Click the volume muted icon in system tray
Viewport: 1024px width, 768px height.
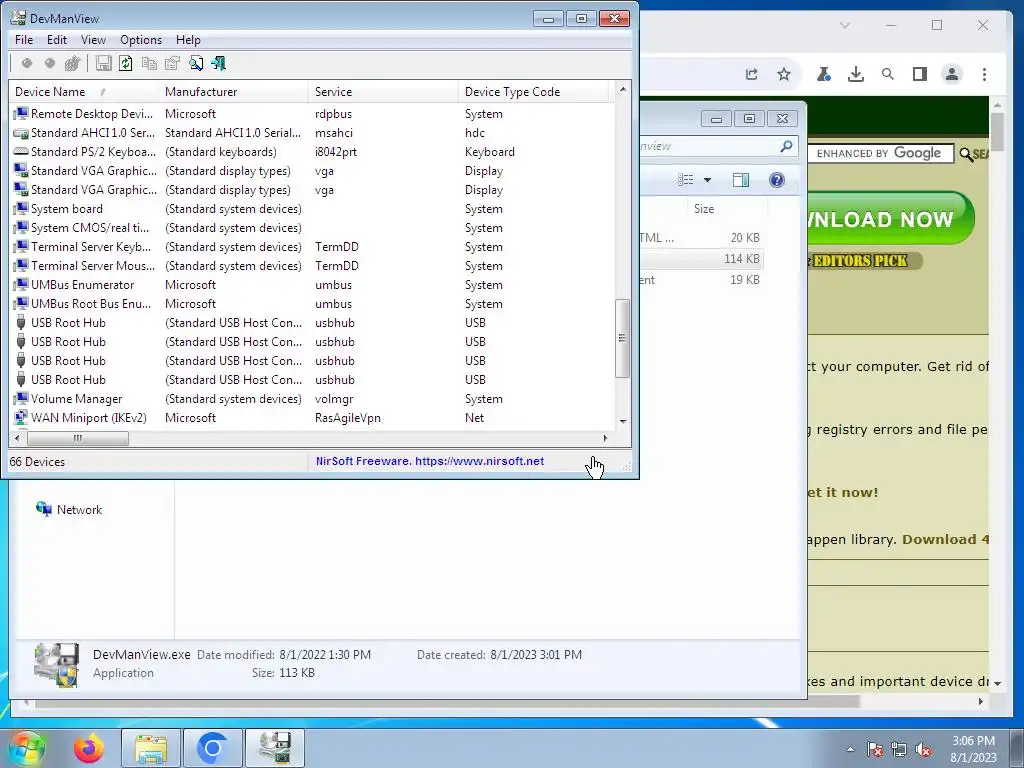click(924, 750)
